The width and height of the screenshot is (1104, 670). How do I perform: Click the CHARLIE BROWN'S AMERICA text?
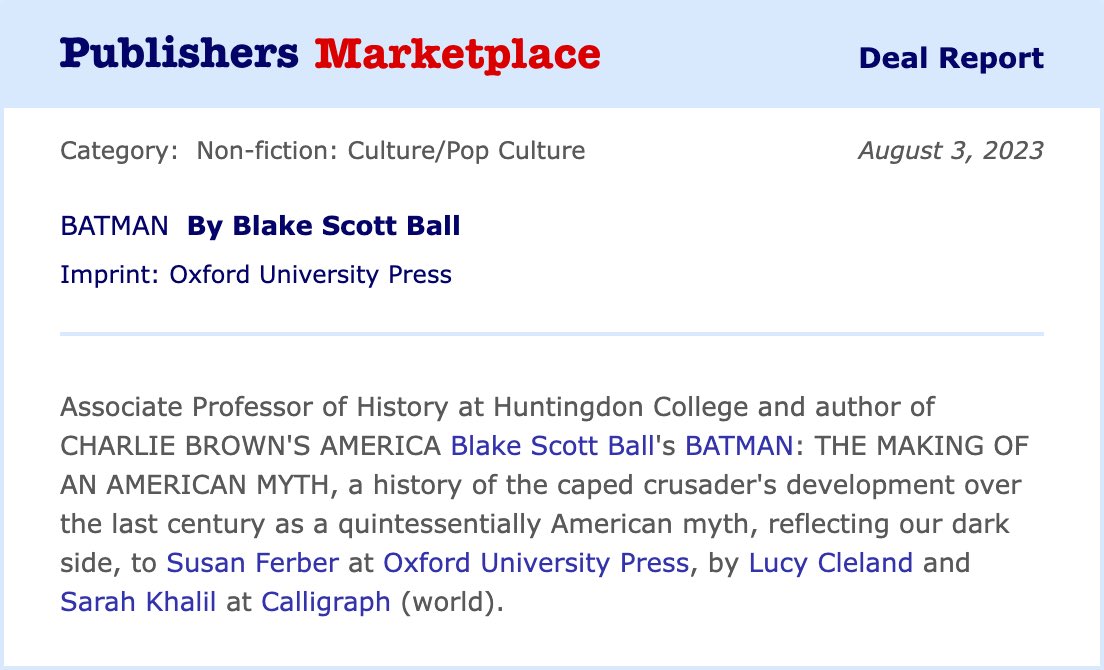pos(251,446)
